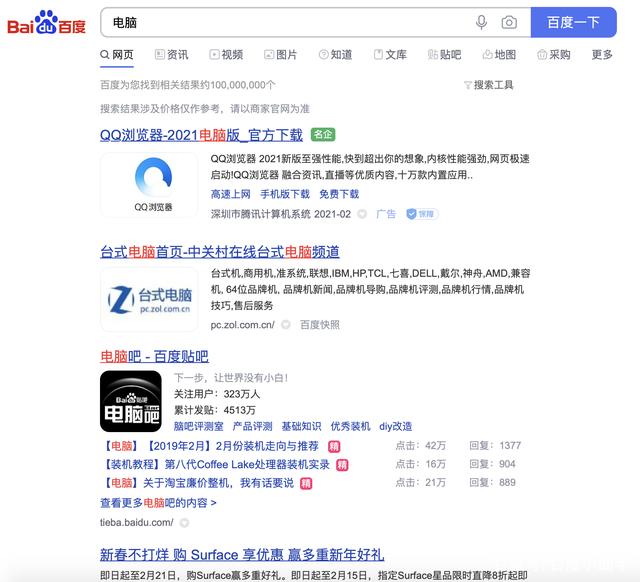
Task: Click the 名企 green badge
Action: pos(323,135)
